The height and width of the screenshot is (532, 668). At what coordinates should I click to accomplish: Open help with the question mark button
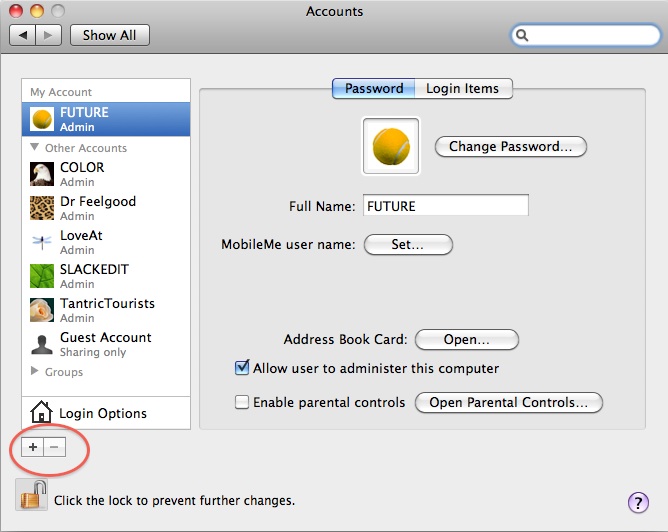(x=638, y=503)
